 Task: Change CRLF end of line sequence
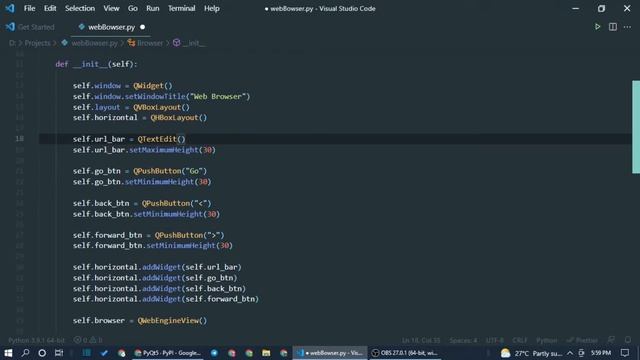(520, 340)
